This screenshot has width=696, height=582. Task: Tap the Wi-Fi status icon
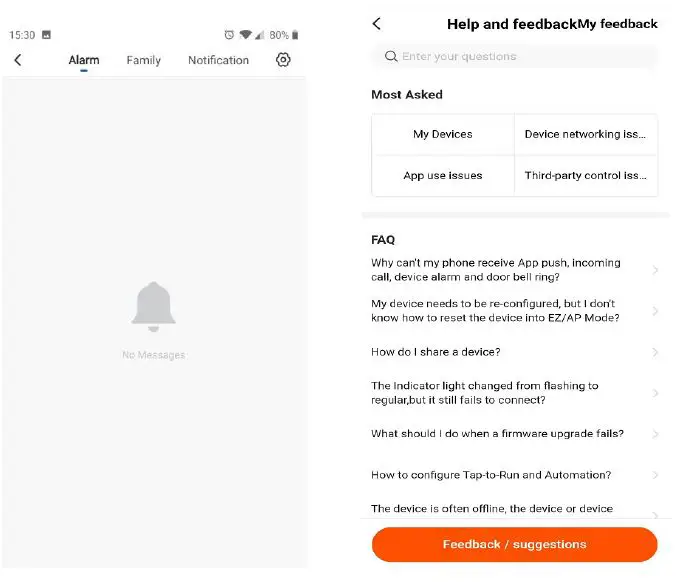pos(245,35)
